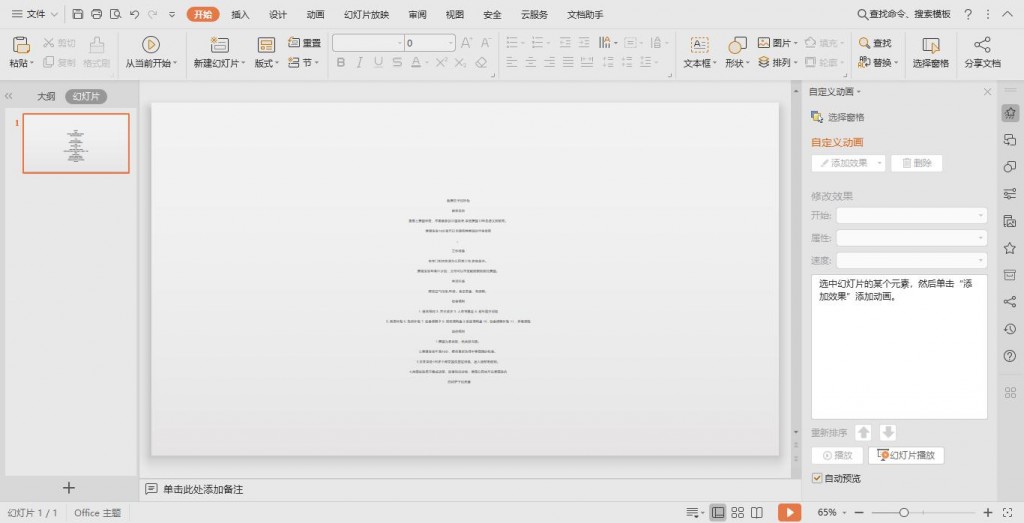The image size is (1024, 523).
Task: Click the orange slideshow play button in status bar
Action: pos(790,513)
